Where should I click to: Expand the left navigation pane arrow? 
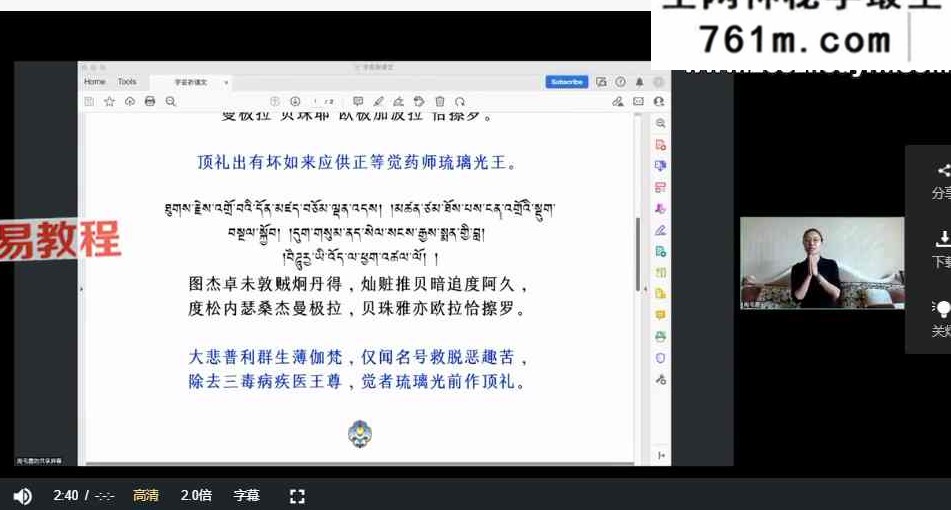click(81, 289)
